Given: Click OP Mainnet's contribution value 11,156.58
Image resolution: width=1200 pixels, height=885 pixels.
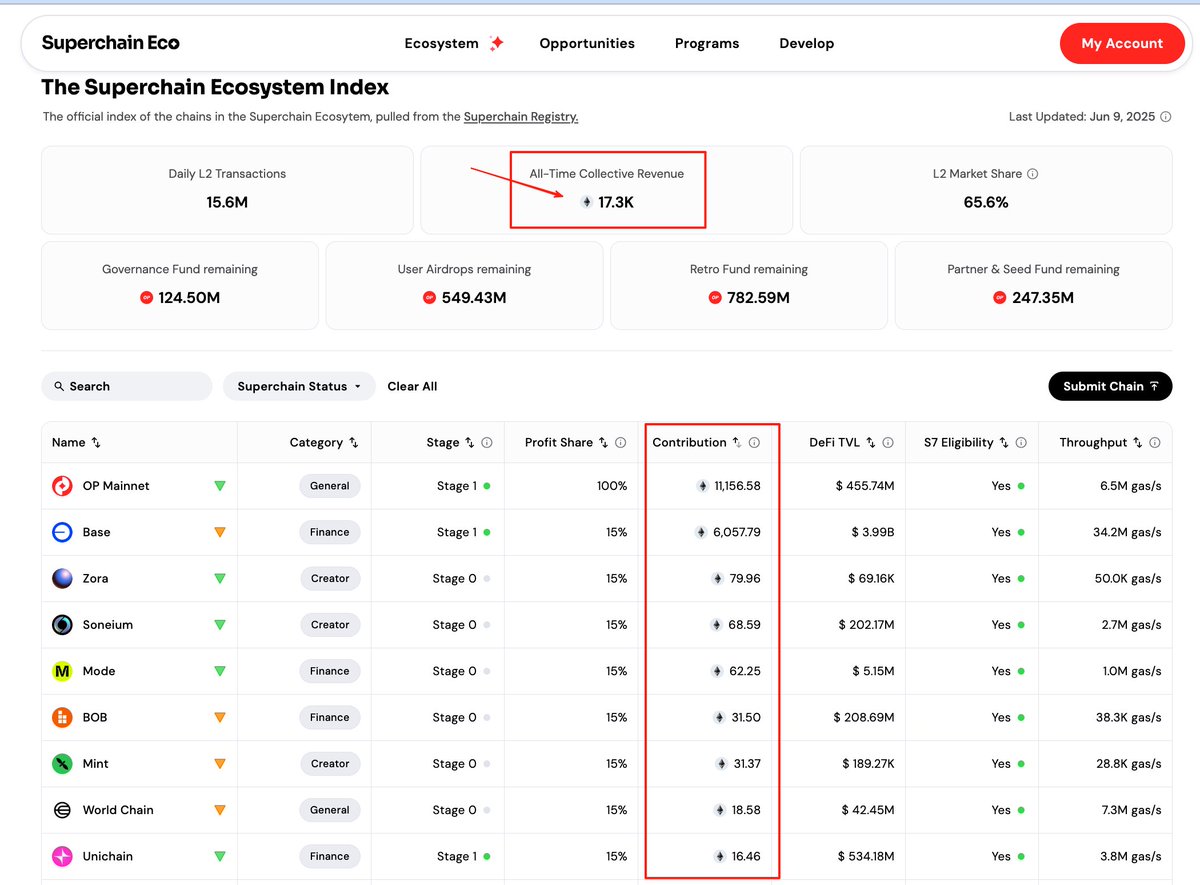Looking at the screenshot, I should click(737, 486).
